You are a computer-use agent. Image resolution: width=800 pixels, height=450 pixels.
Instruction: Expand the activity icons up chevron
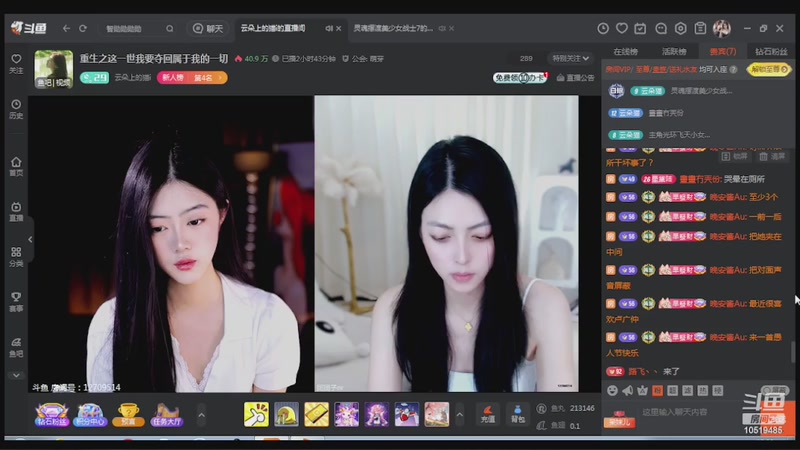[202, 415]
